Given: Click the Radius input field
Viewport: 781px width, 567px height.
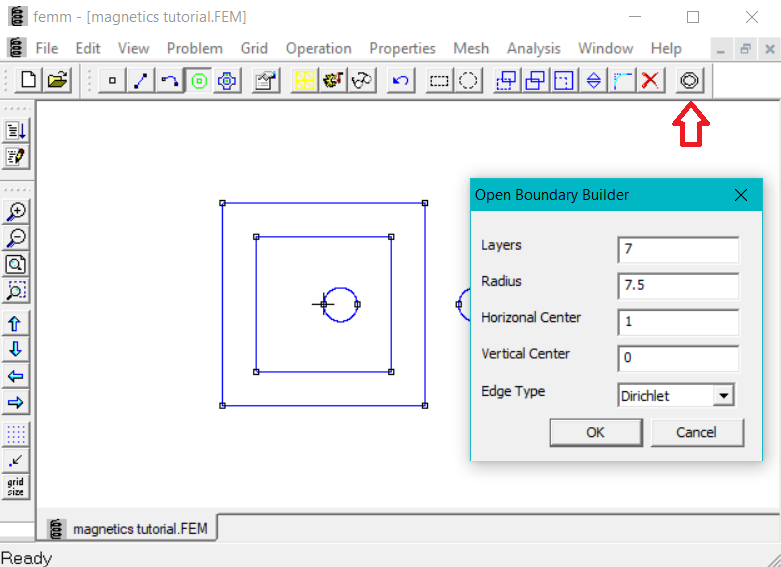Looking at the screenshot, I should [x=678, y=286].
